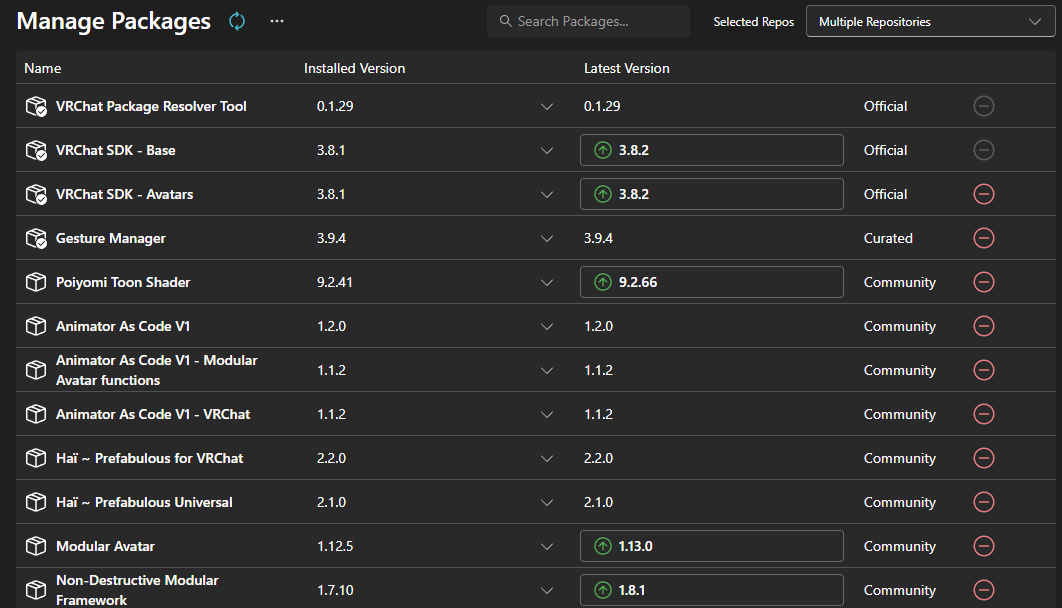Update VRChat SDK - Base to 3.8.2

[712, 150]
